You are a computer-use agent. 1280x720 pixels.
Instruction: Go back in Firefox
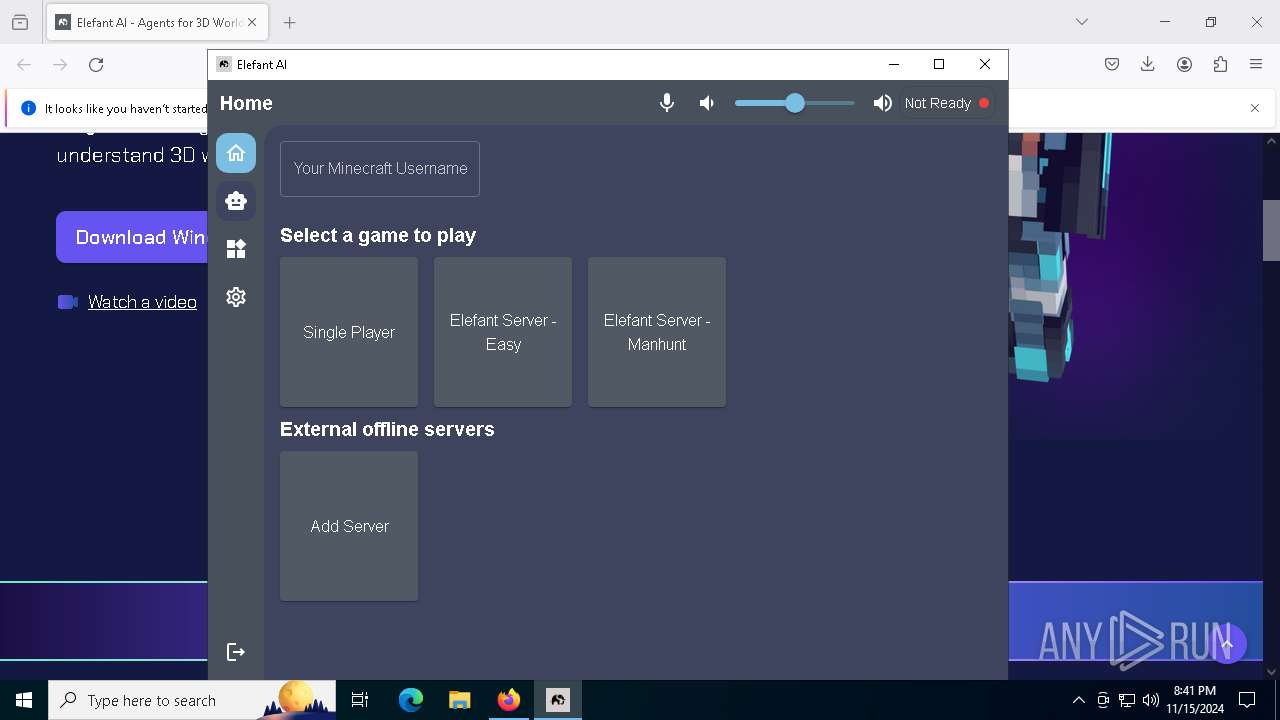24,65
